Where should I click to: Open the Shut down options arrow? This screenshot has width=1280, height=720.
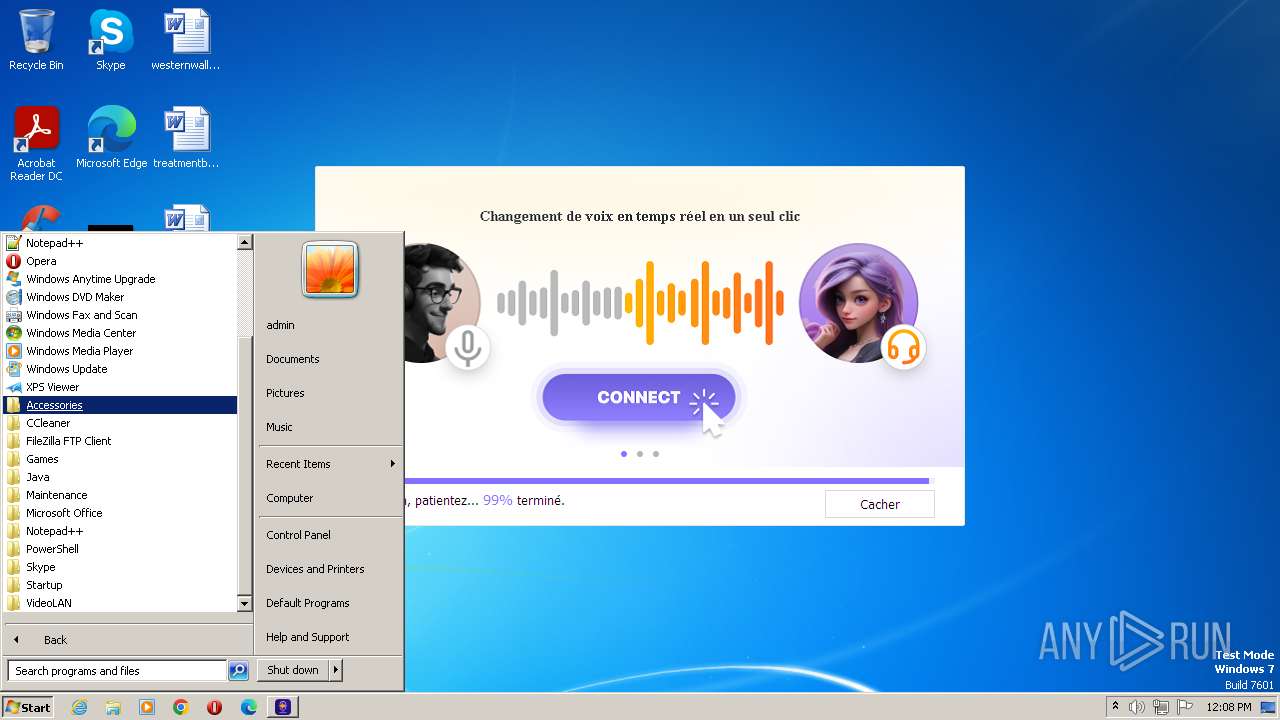click(x=336, y=670)
